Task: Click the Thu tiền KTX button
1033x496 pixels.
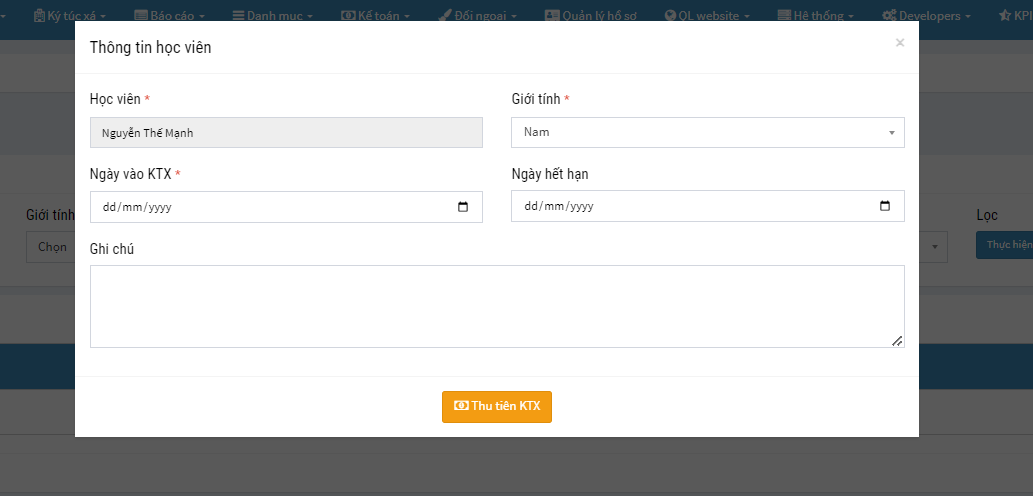Action: point(497,406)
